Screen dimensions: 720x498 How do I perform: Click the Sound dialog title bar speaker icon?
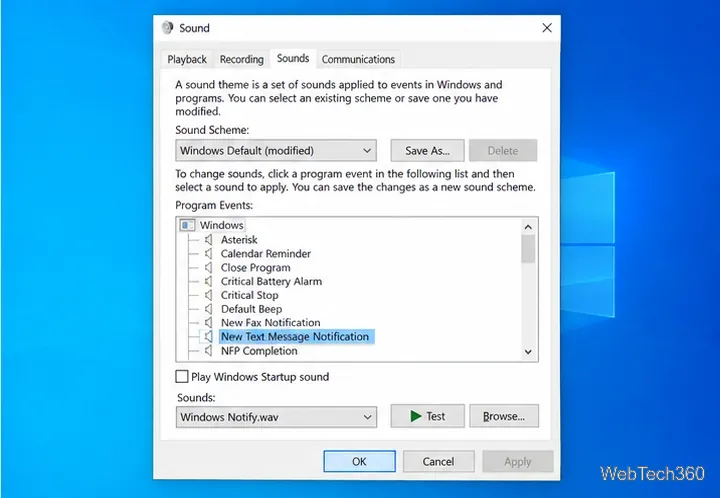(x=167, y=28)
